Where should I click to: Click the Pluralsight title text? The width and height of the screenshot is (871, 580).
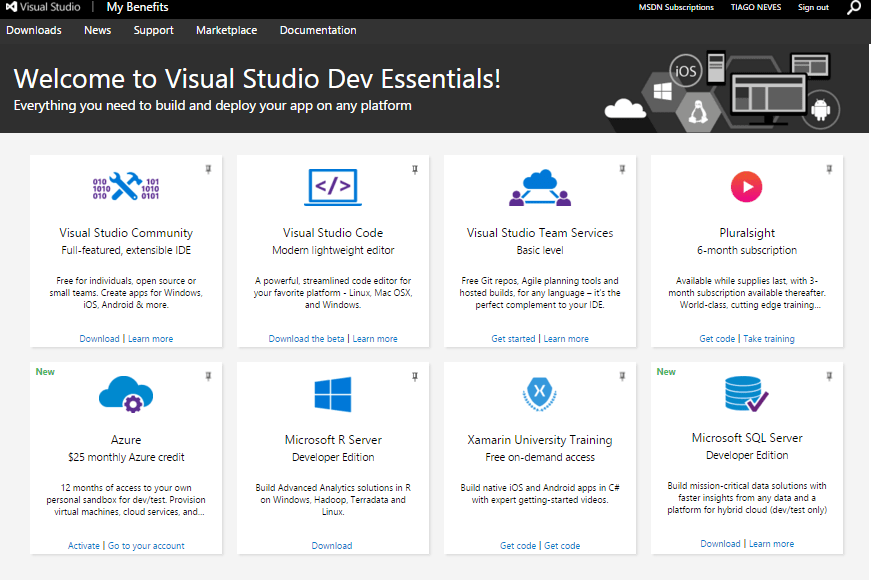747,233
